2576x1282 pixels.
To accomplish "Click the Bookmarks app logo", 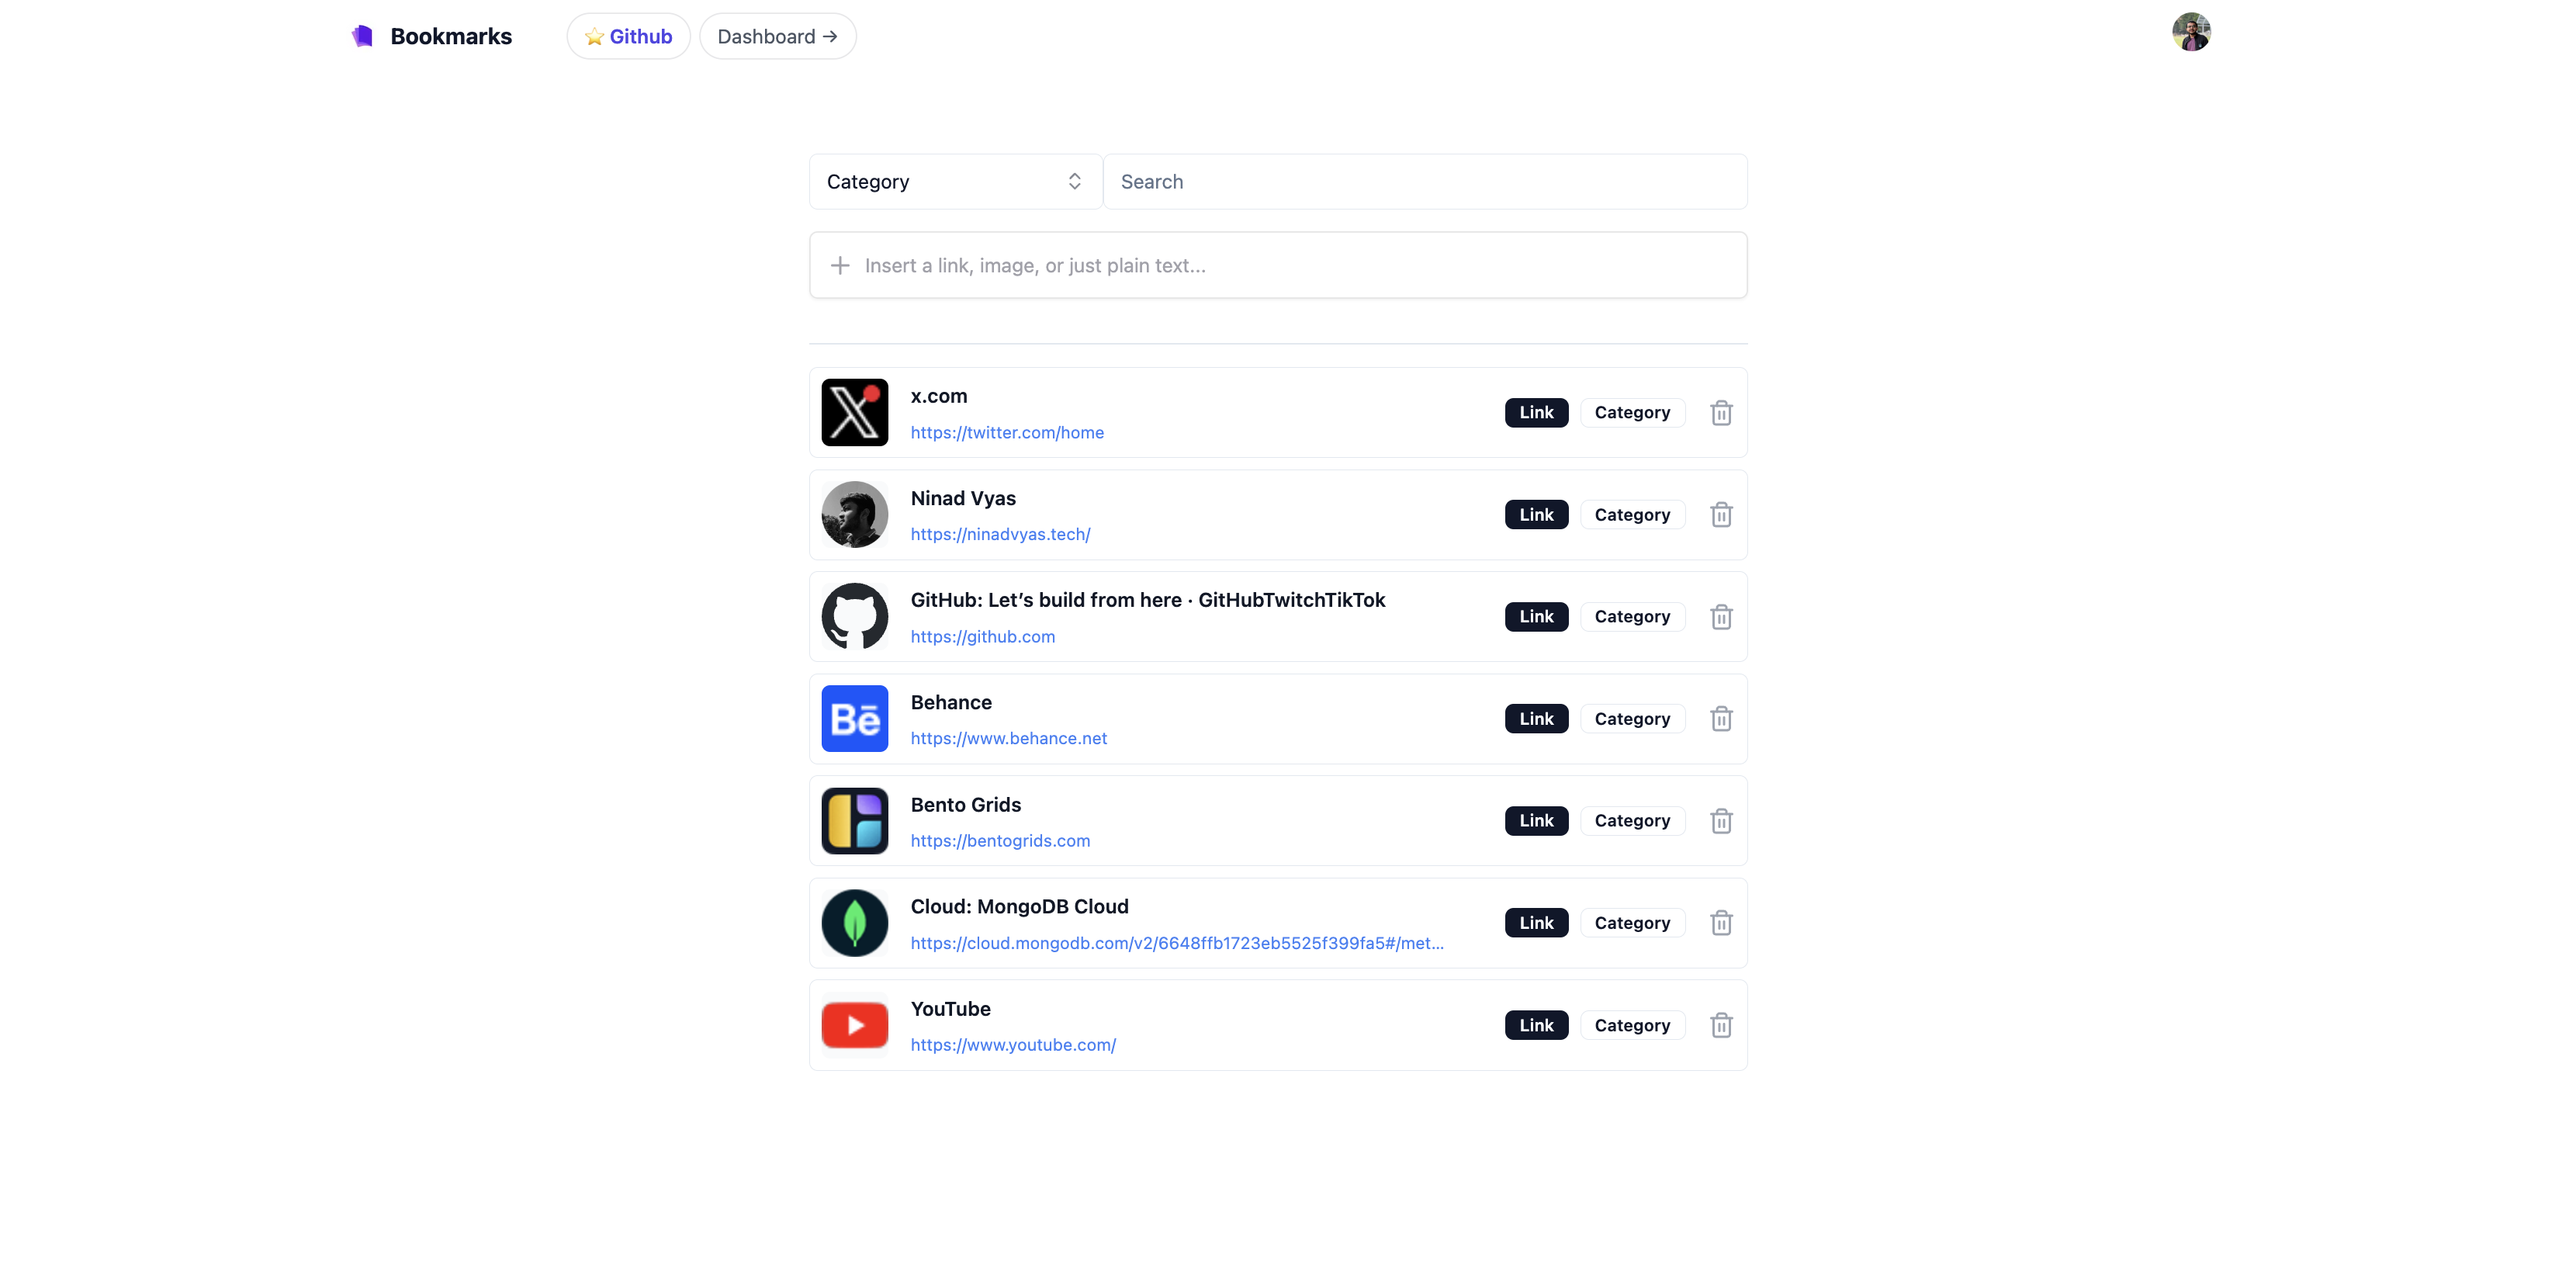I will (361, 35).
